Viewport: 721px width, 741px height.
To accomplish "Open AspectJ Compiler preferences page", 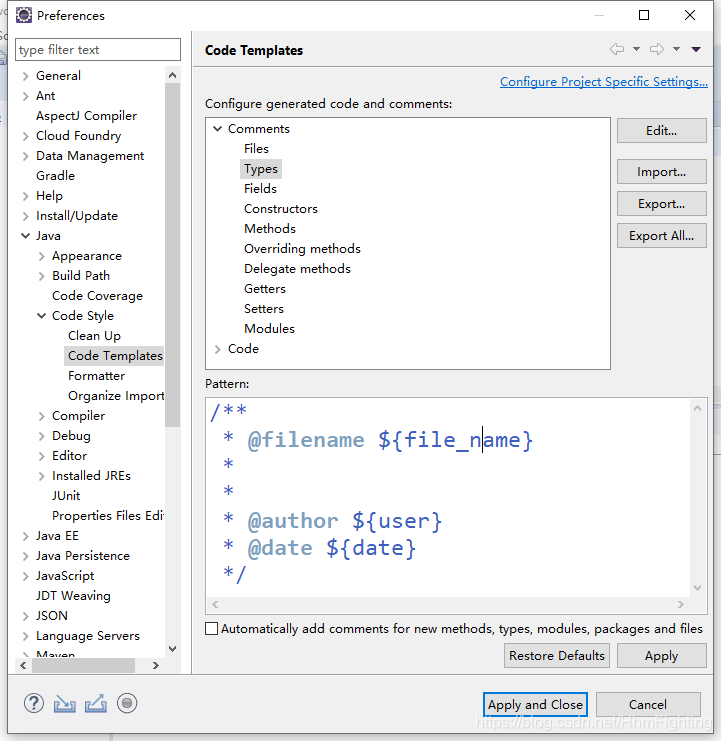I will [x=86, y=116].
